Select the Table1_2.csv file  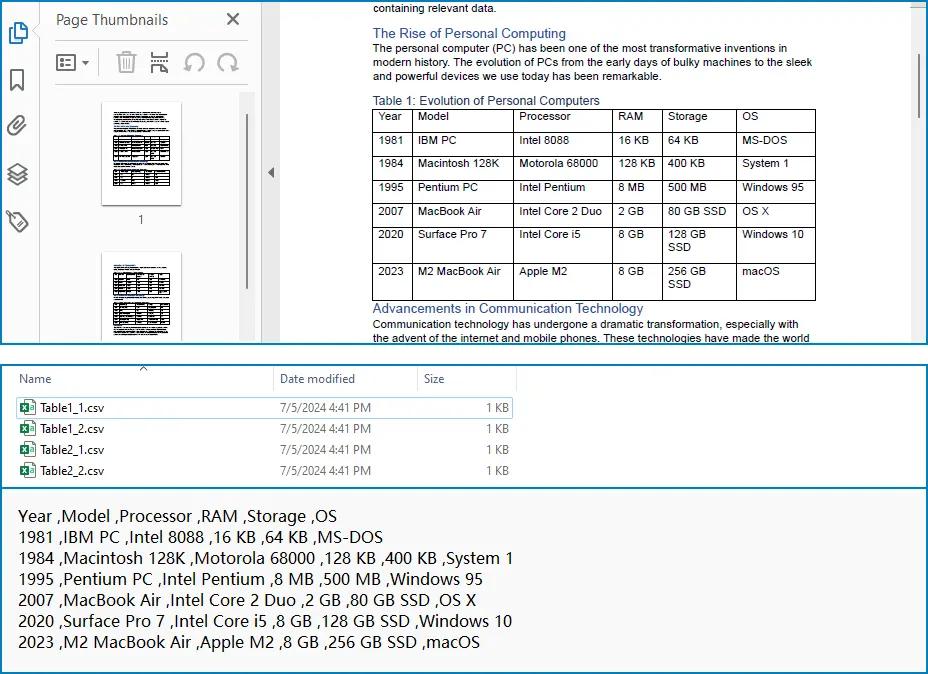click(264, 428)
